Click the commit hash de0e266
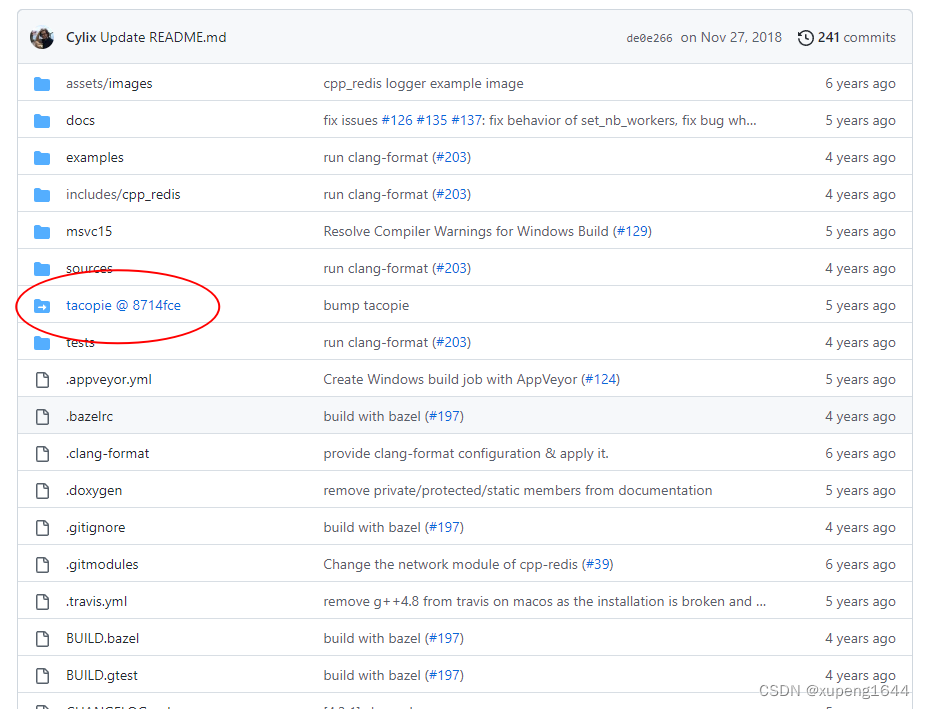The width and height of the screenshot is (925, 709). pos(648,37)
